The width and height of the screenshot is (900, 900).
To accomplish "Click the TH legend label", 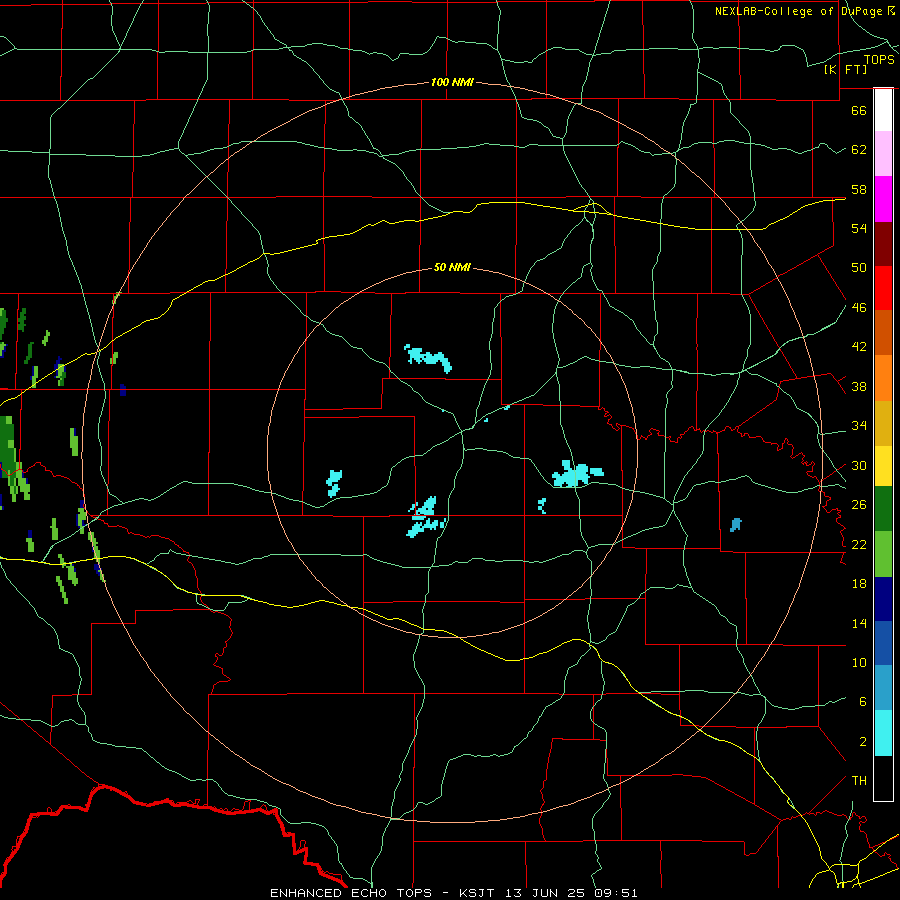I will point(859,781).
